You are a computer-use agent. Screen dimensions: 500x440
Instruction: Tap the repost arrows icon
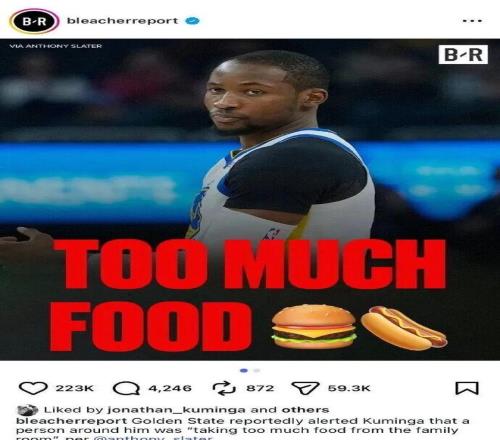[224, 388]
